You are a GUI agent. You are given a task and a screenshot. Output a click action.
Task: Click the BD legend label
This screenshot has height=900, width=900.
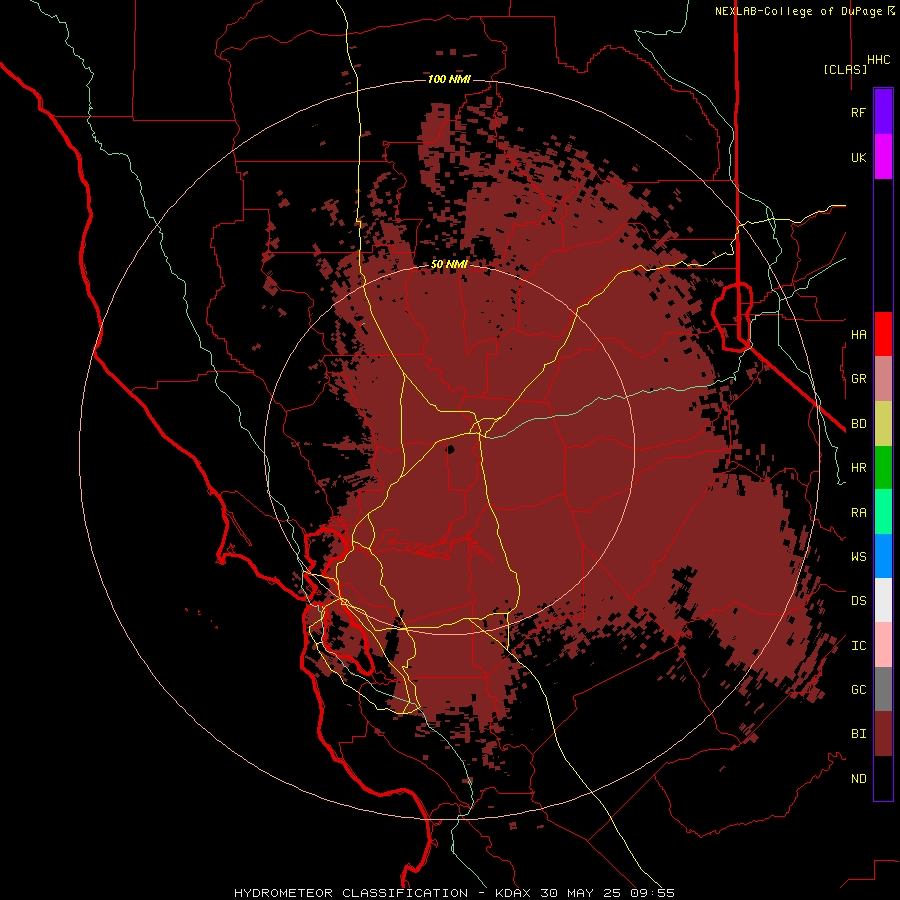pyautogui.click(x=858, y=424)
